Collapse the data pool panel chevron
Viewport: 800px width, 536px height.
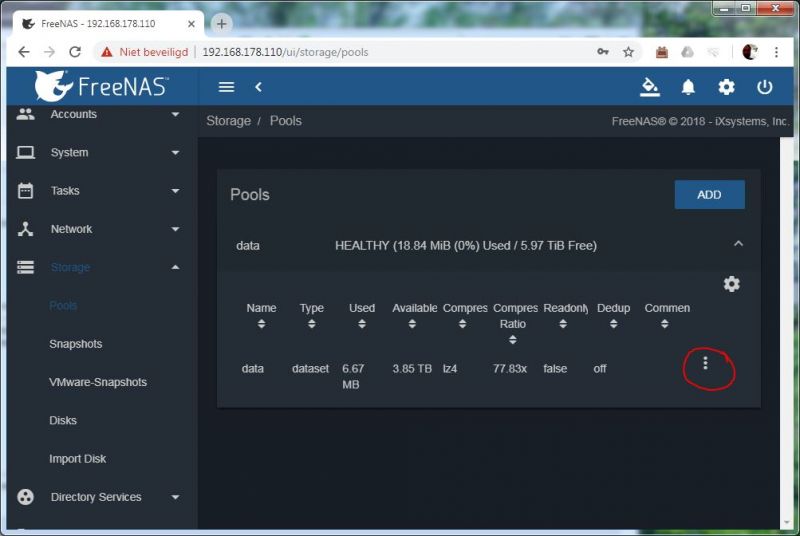[738, 244]
